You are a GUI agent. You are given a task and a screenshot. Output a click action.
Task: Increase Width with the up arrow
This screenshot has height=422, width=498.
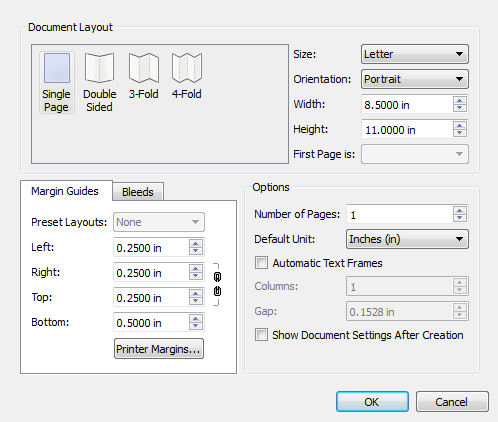[x=460, y=101]
